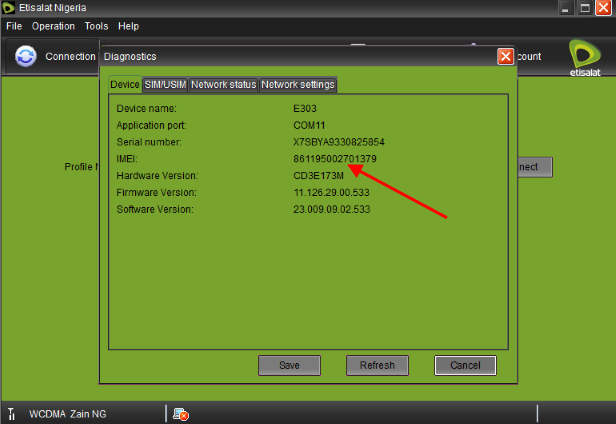Click hardware version value CD3E173M
This screenshot has height=424, width=616.
319,176
